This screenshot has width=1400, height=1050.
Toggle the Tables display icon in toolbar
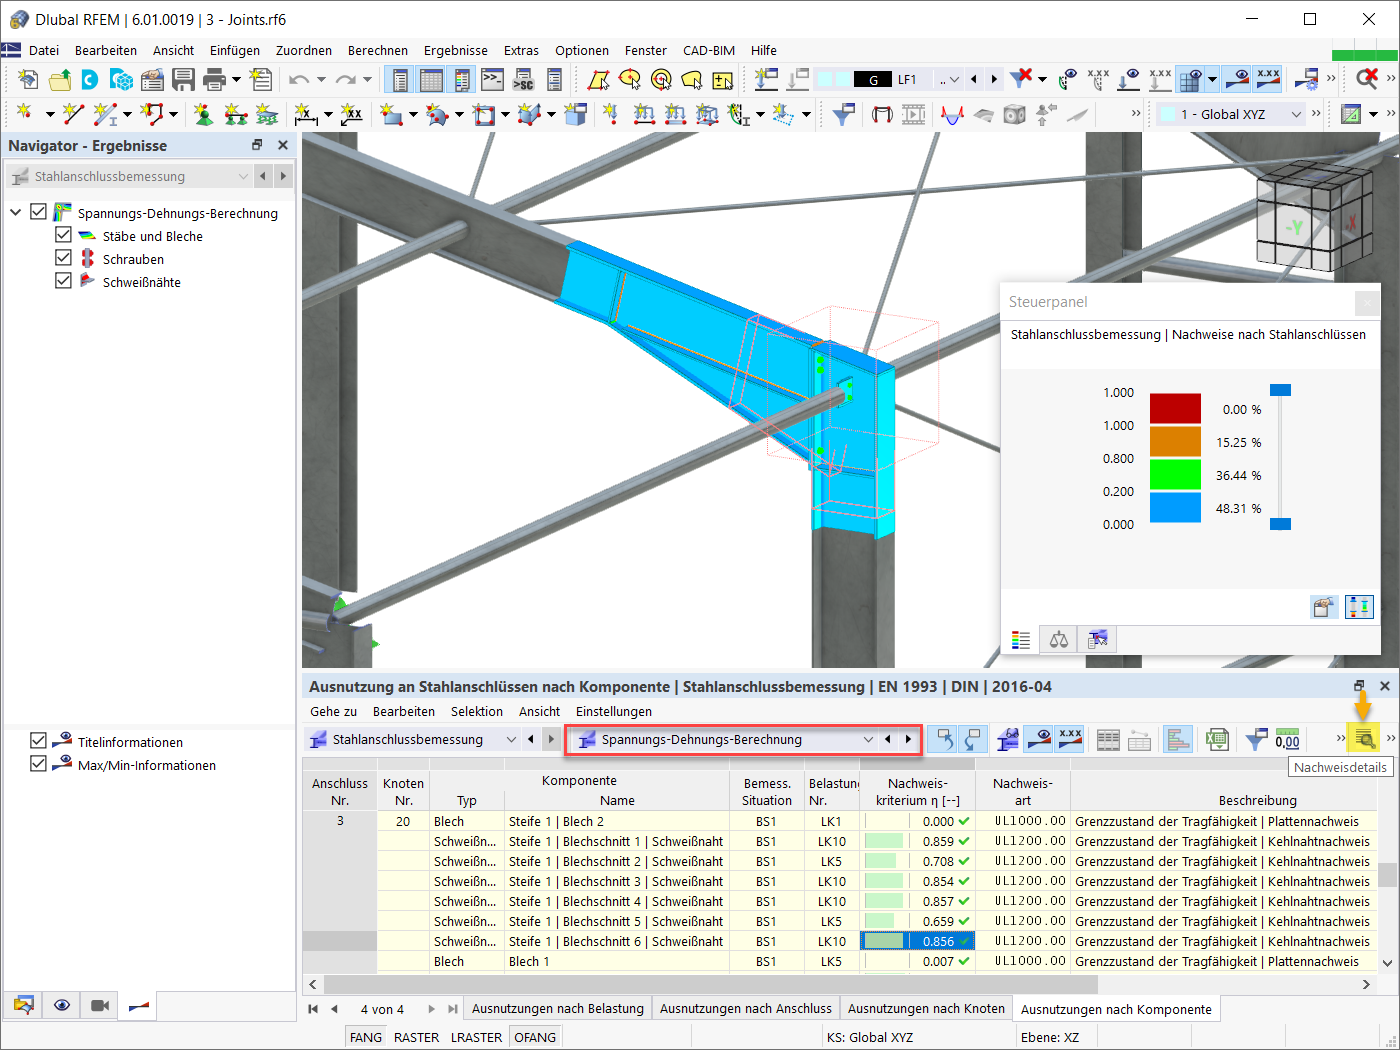[x=431, y=80]
